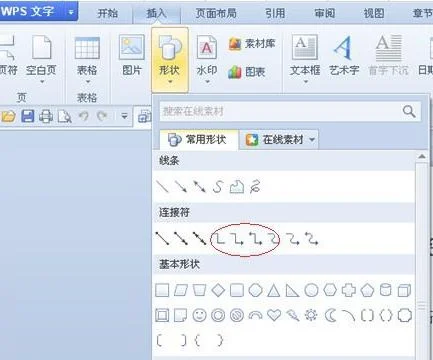
Task: Insert the Block Arc shape
Action: click(255, 315)
